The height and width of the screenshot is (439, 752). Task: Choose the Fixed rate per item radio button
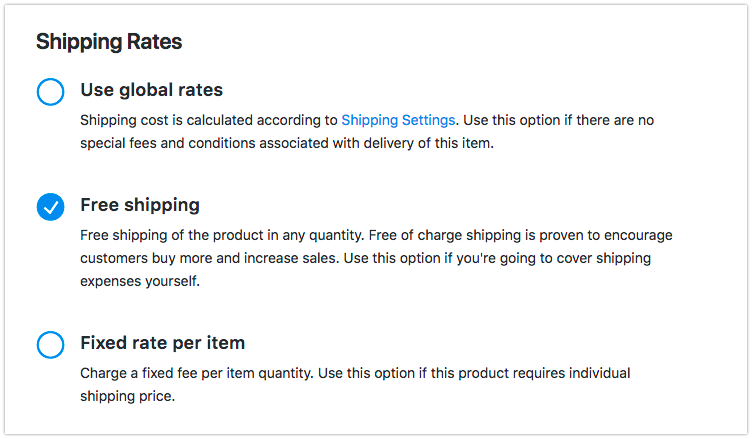(x=50, y=345)
